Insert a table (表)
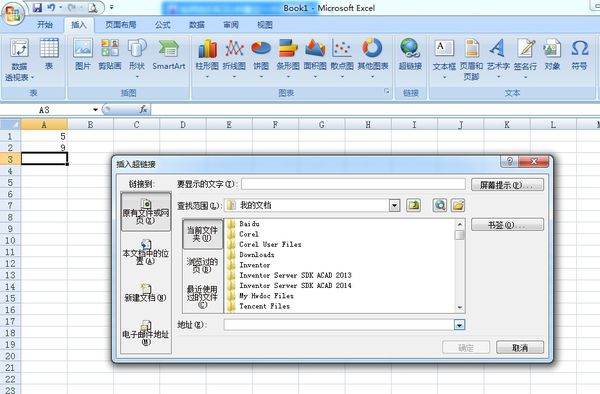This screenshot has height=394, width=600. click(49, 54)
